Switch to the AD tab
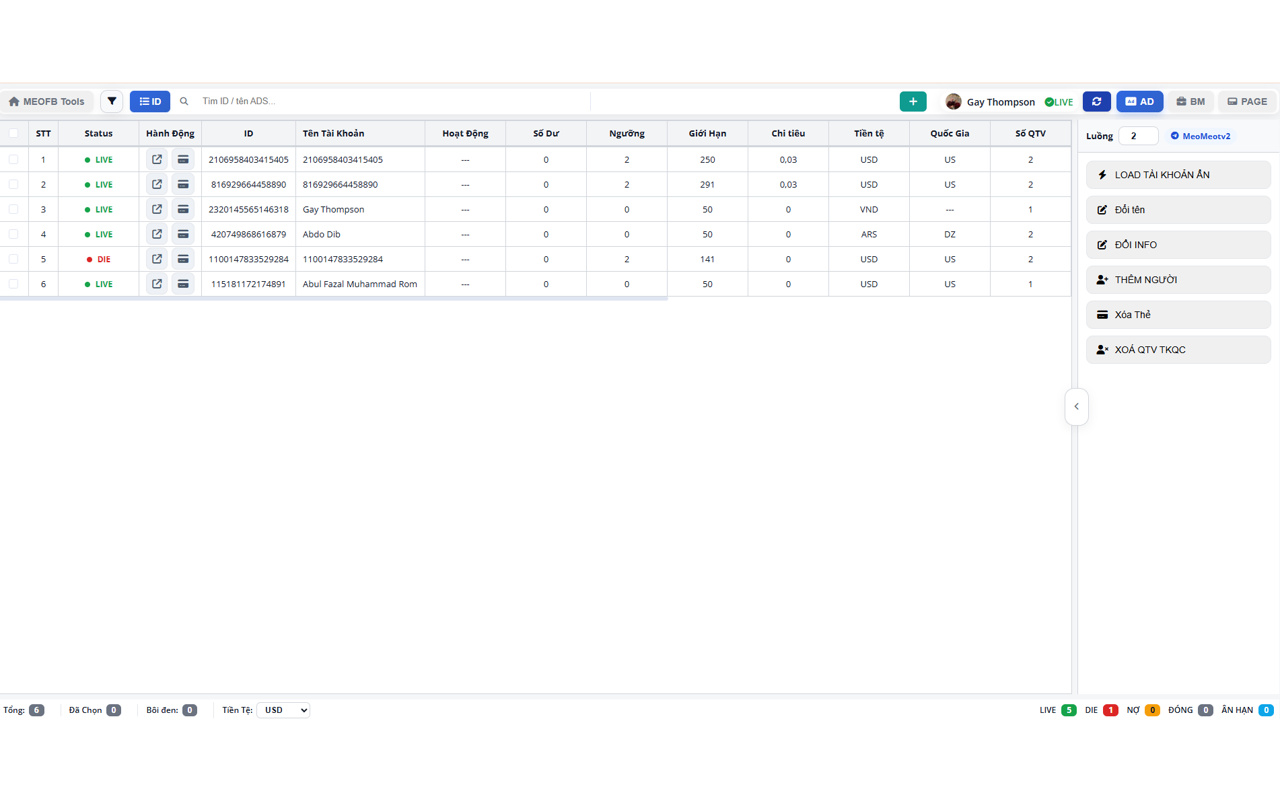This screenshot has width=1280, height=800. pos(1139,101)
